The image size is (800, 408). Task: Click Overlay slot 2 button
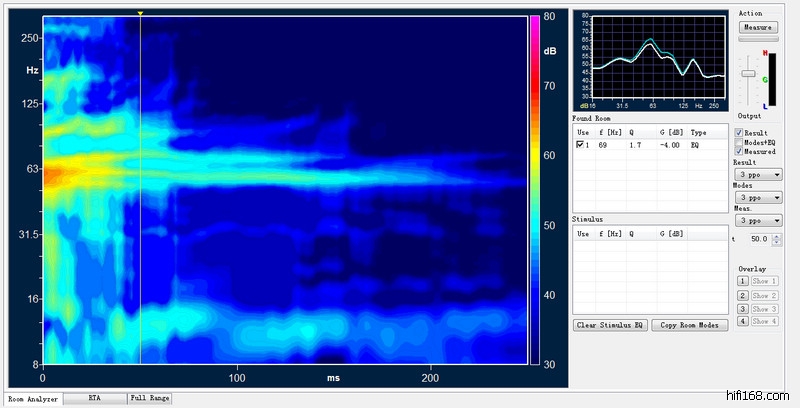(x=743, y=295)
